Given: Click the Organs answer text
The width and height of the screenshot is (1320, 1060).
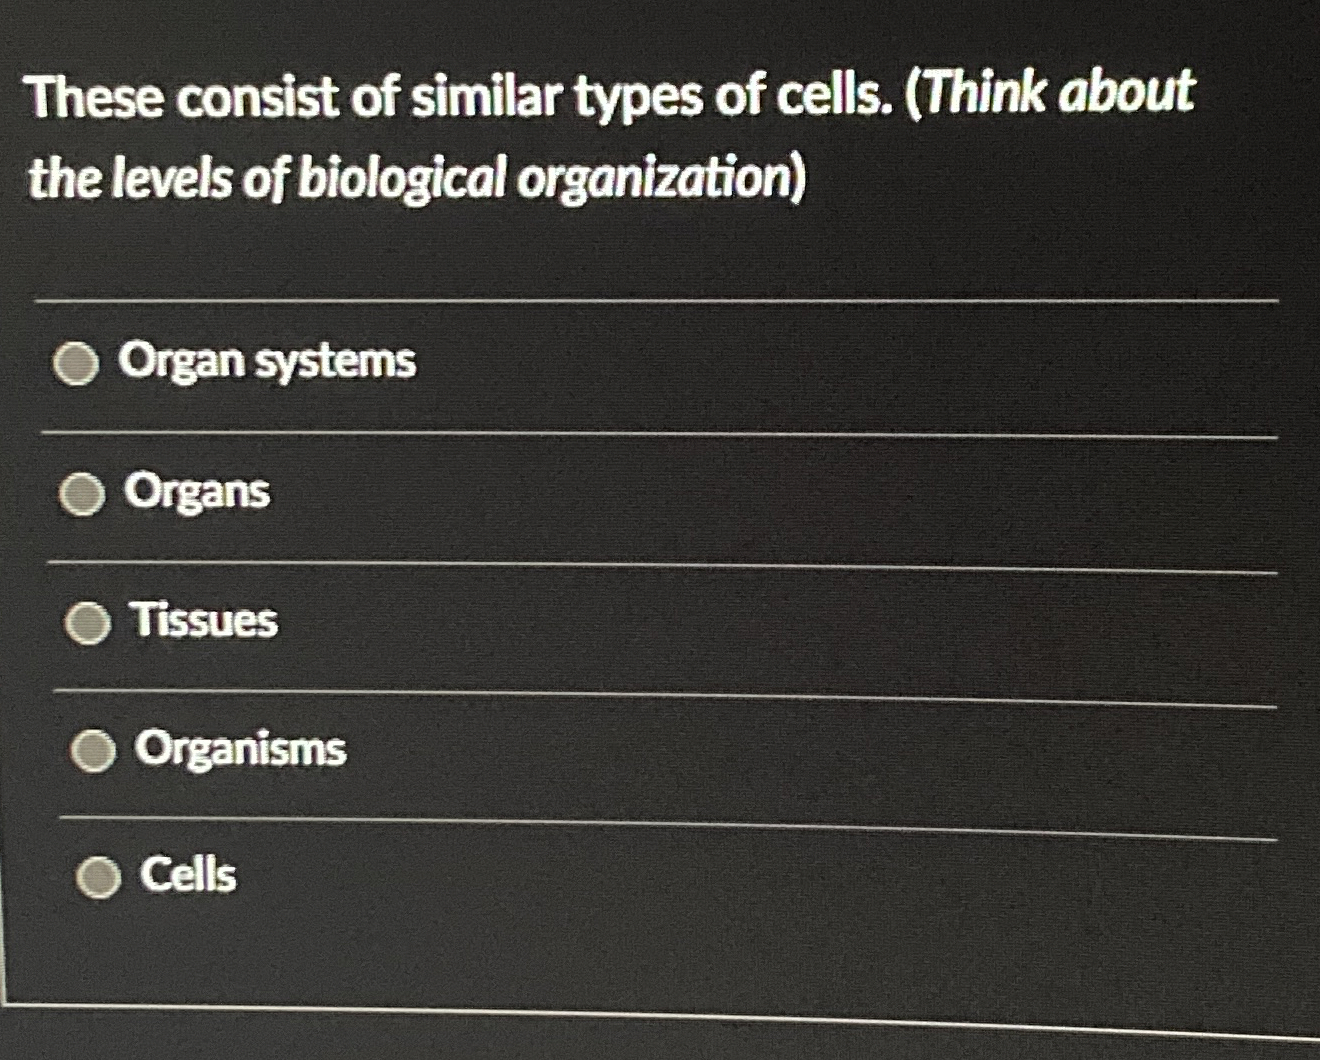Looking at the screenshot, I should [x=196, y=492].
